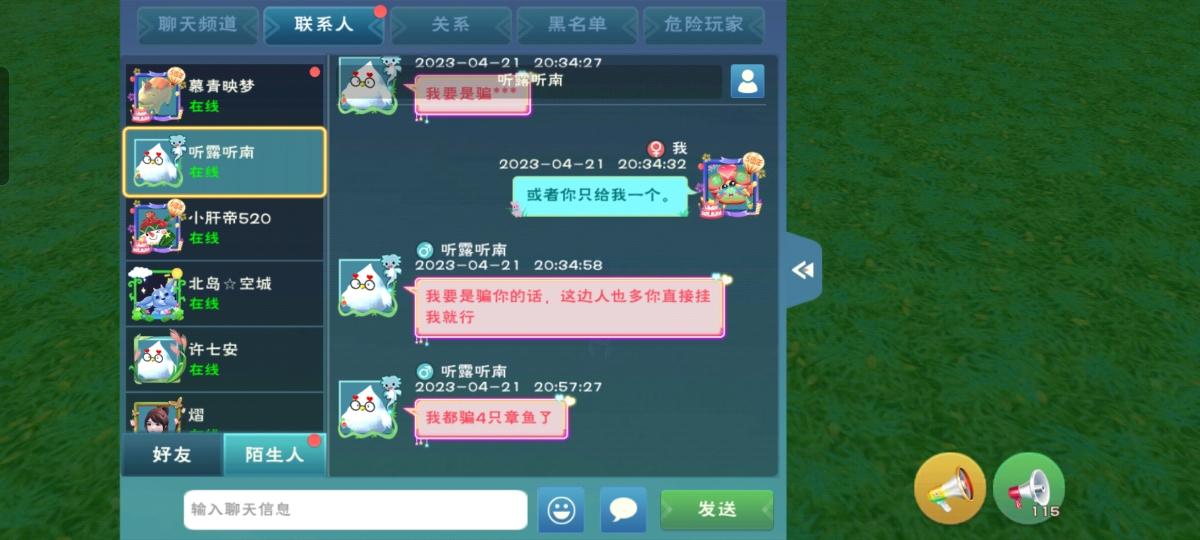Image resolution: width=1200 pixels, height=540 pixels.
Task: Send the message with the 发送 button
Action: pos(717,510)
